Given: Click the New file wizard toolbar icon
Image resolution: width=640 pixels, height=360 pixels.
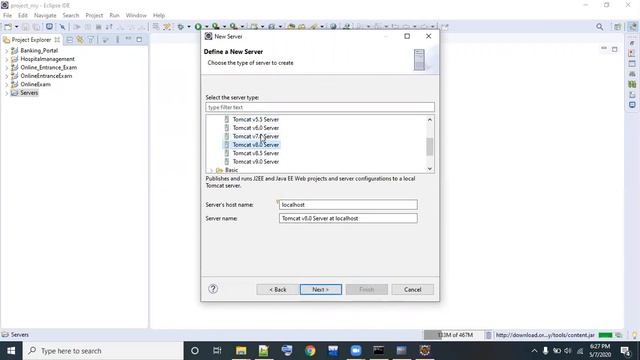Looking at the screenshot, I should [x=8, y=27].
